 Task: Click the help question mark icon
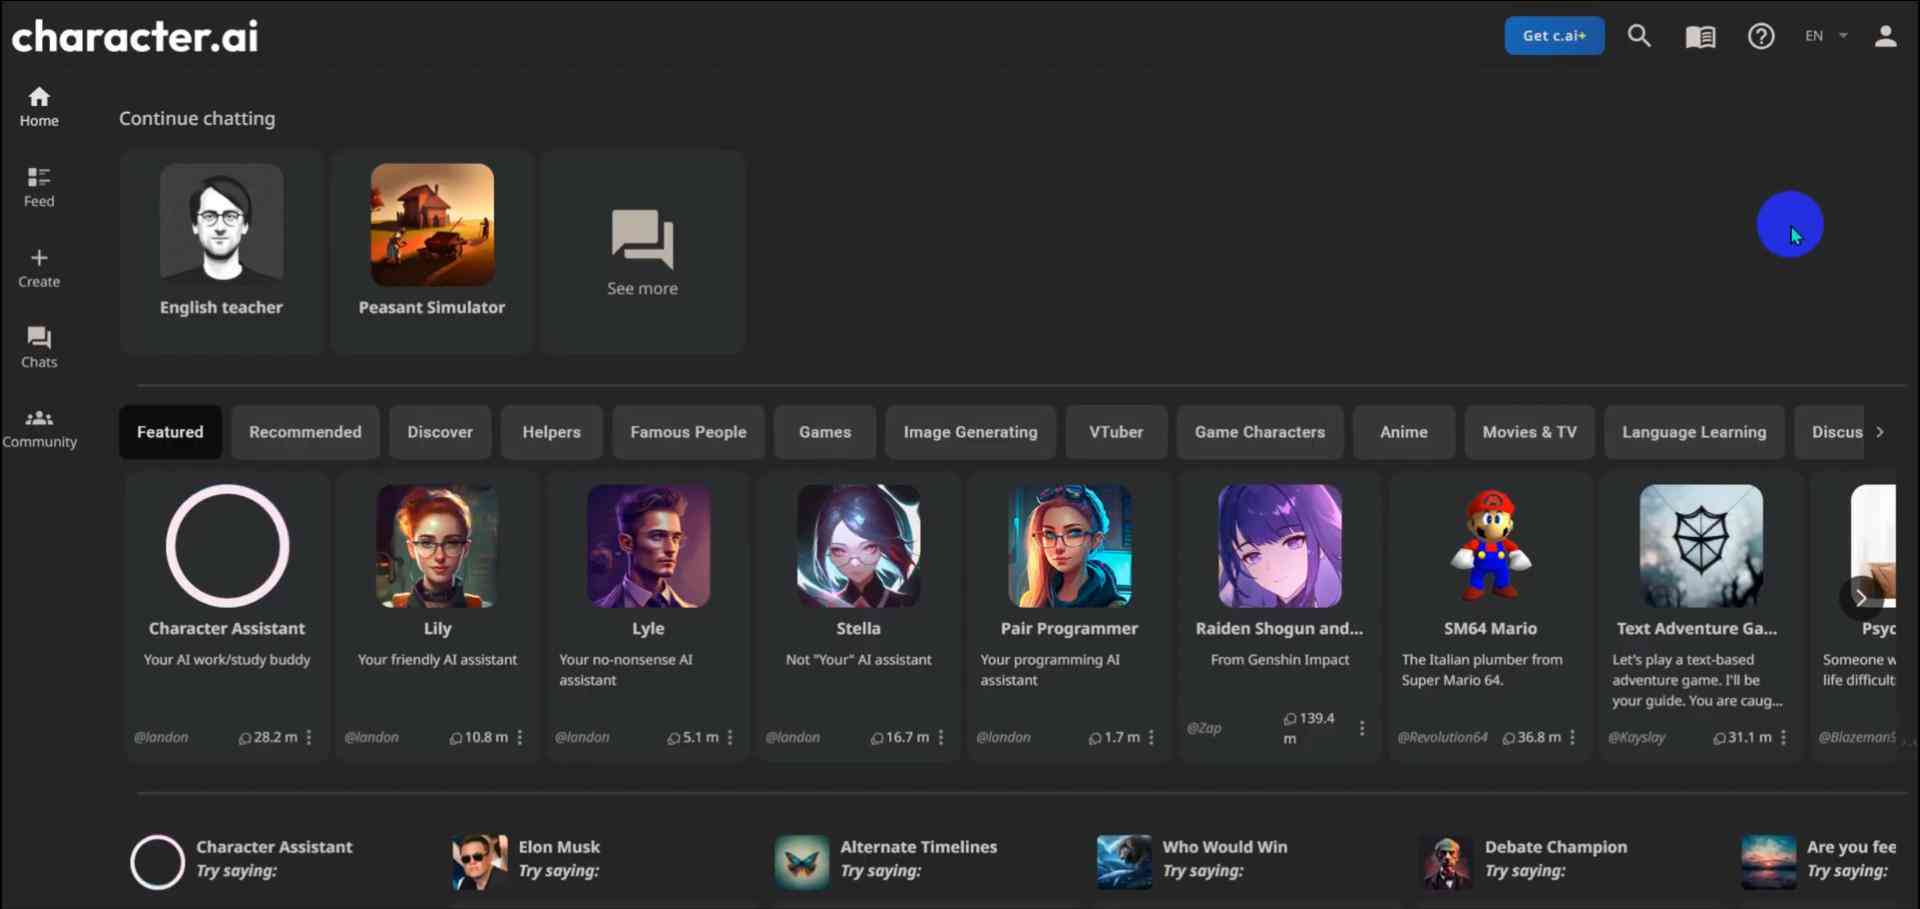tap(1761, 36)
